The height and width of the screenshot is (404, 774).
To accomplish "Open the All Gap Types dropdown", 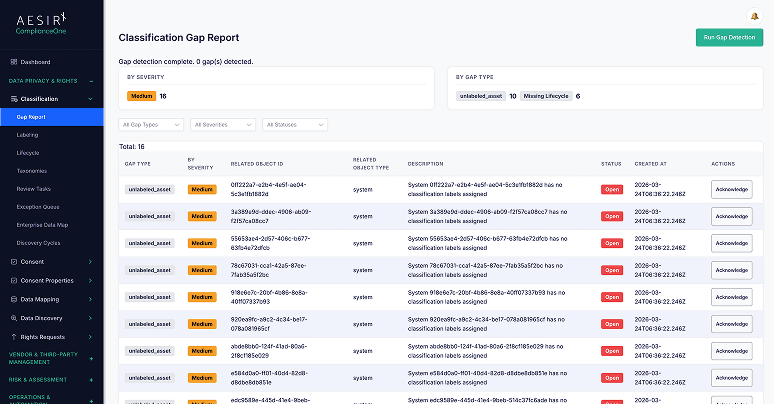I will 151,125.
